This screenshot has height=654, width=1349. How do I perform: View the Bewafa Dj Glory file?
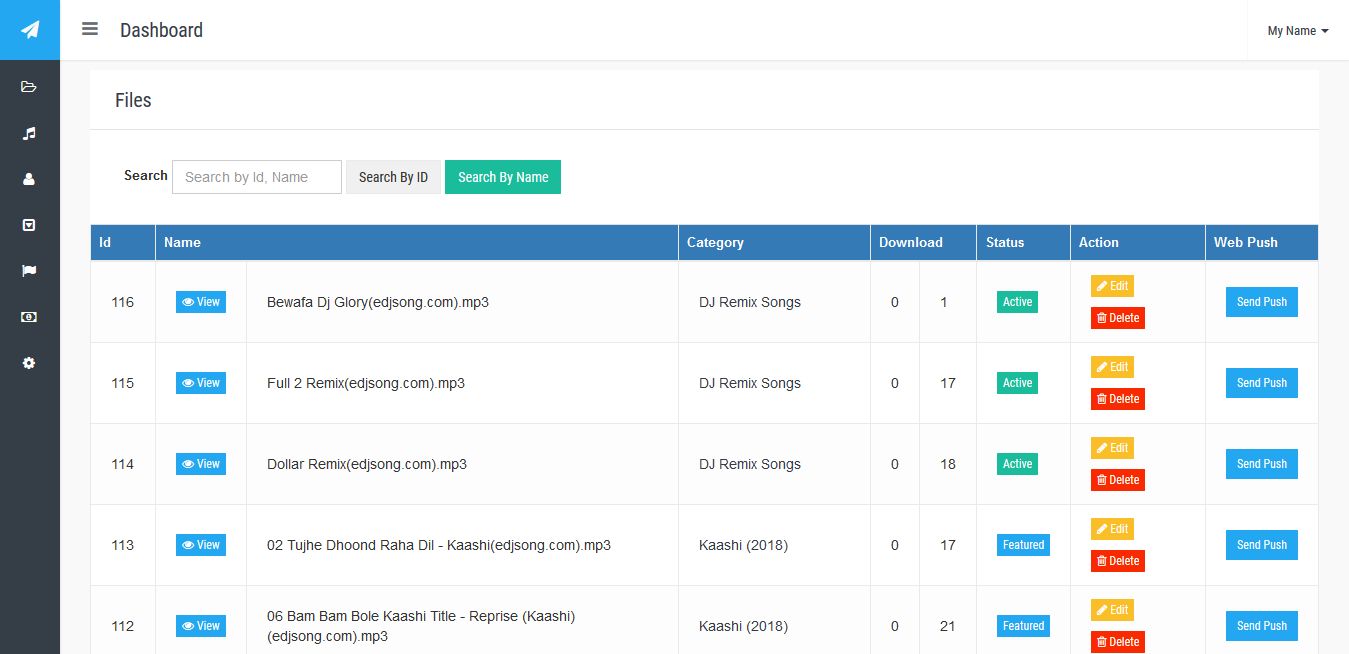[201, 302]
